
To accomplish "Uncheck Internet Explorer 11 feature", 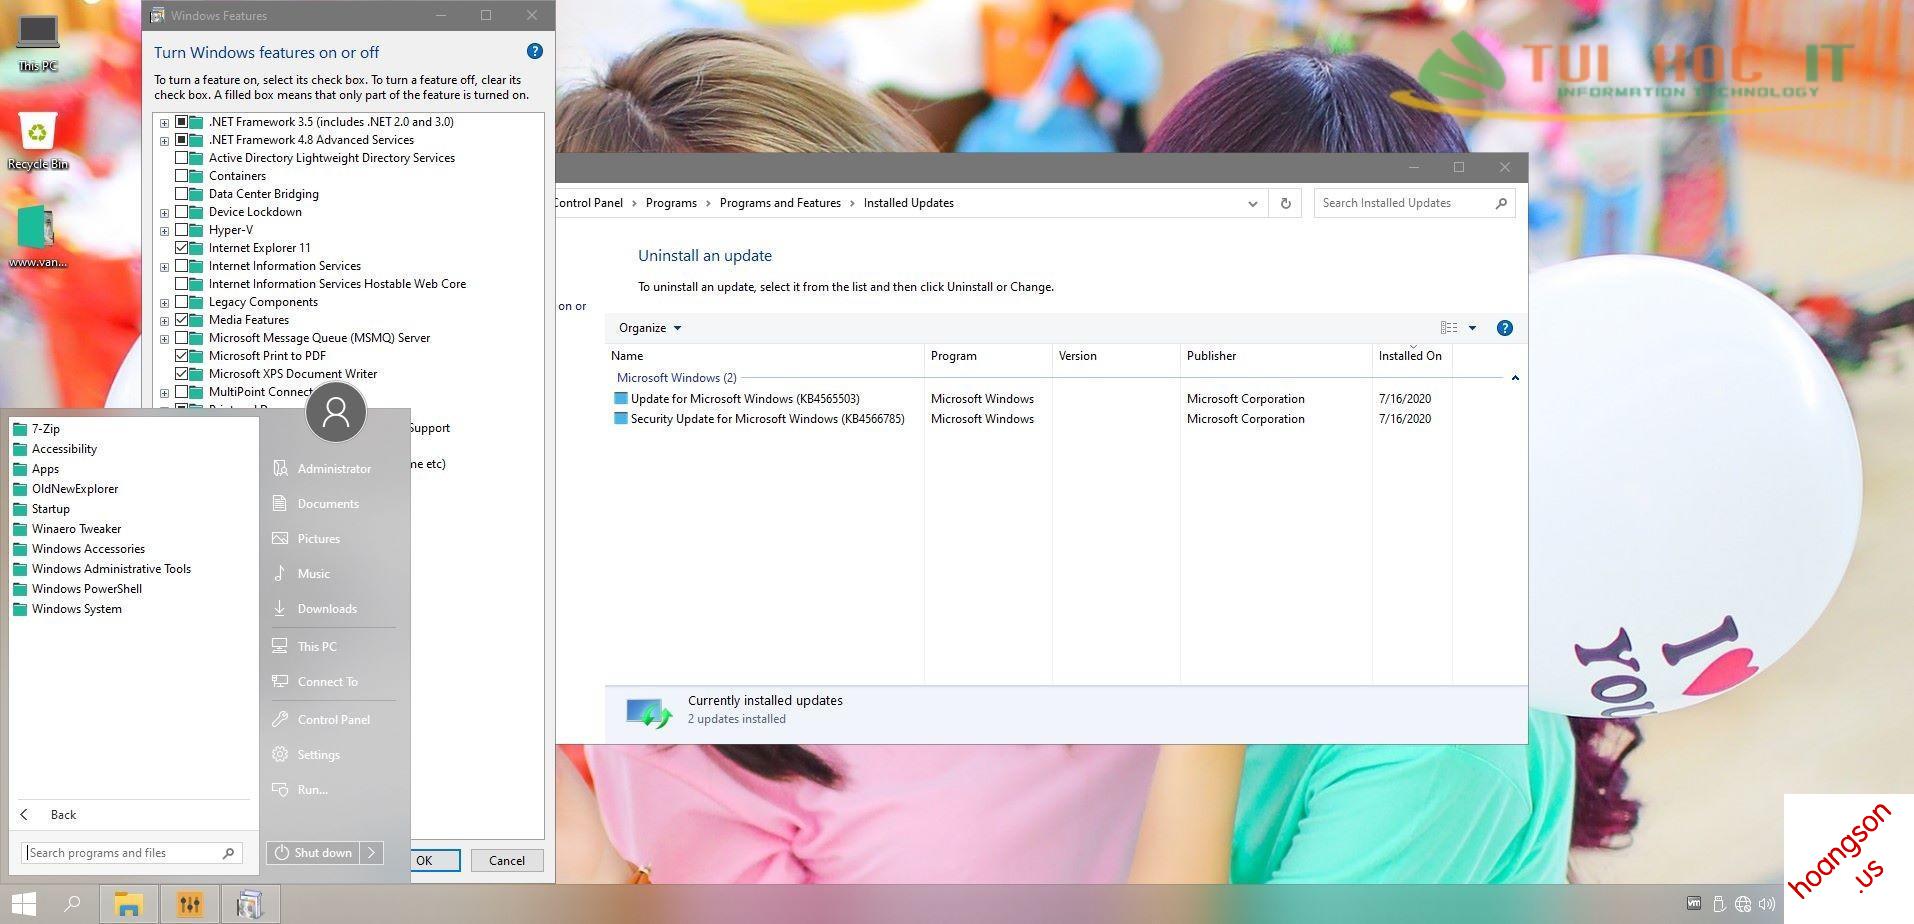I will coord(181,248).
